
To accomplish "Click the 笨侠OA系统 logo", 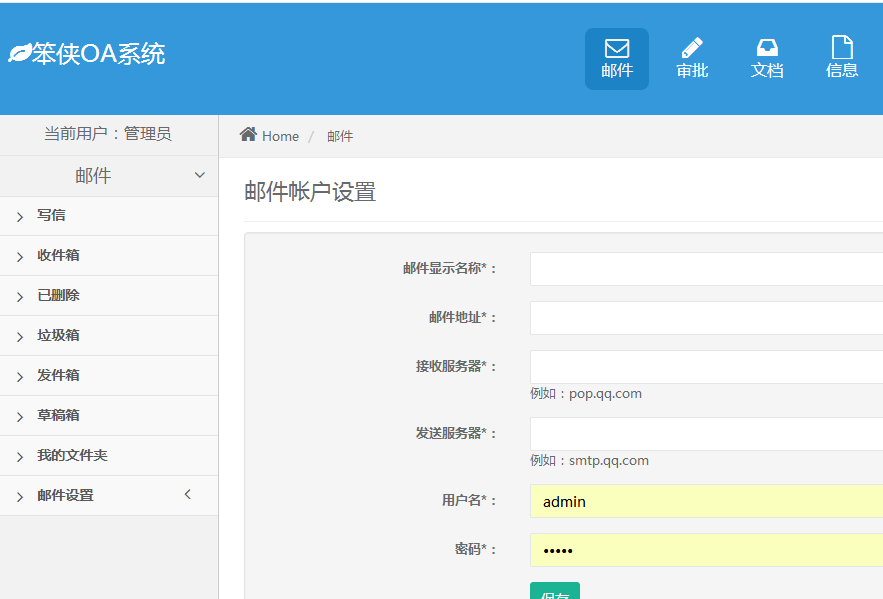I will click(x=87, y=53).
